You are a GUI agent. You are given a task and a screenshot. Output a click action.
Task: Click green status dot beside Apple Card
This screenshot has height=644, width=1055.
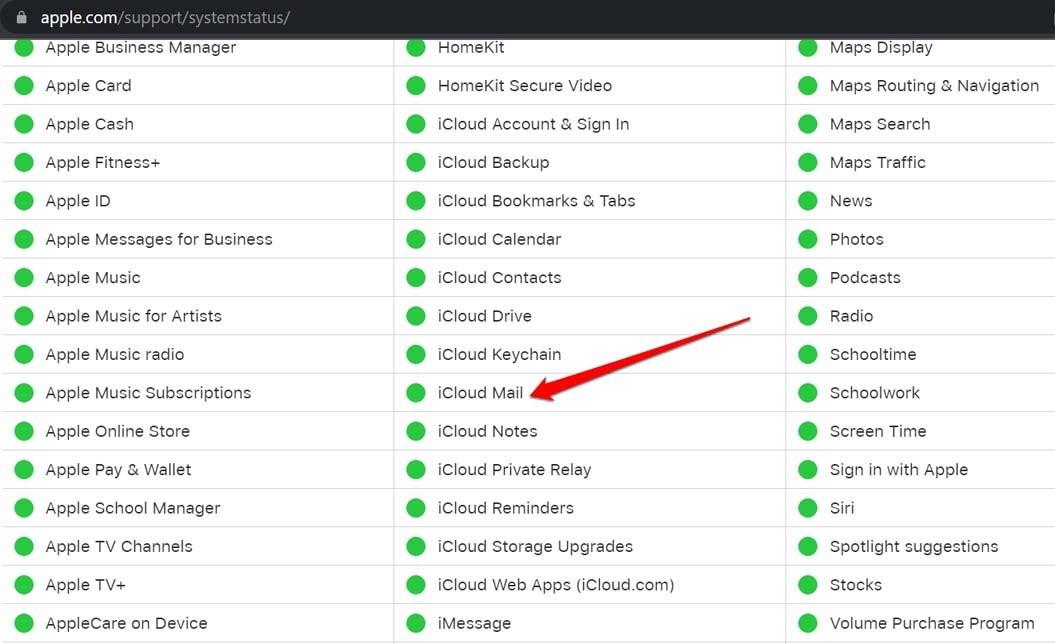[x=24, y=85]
